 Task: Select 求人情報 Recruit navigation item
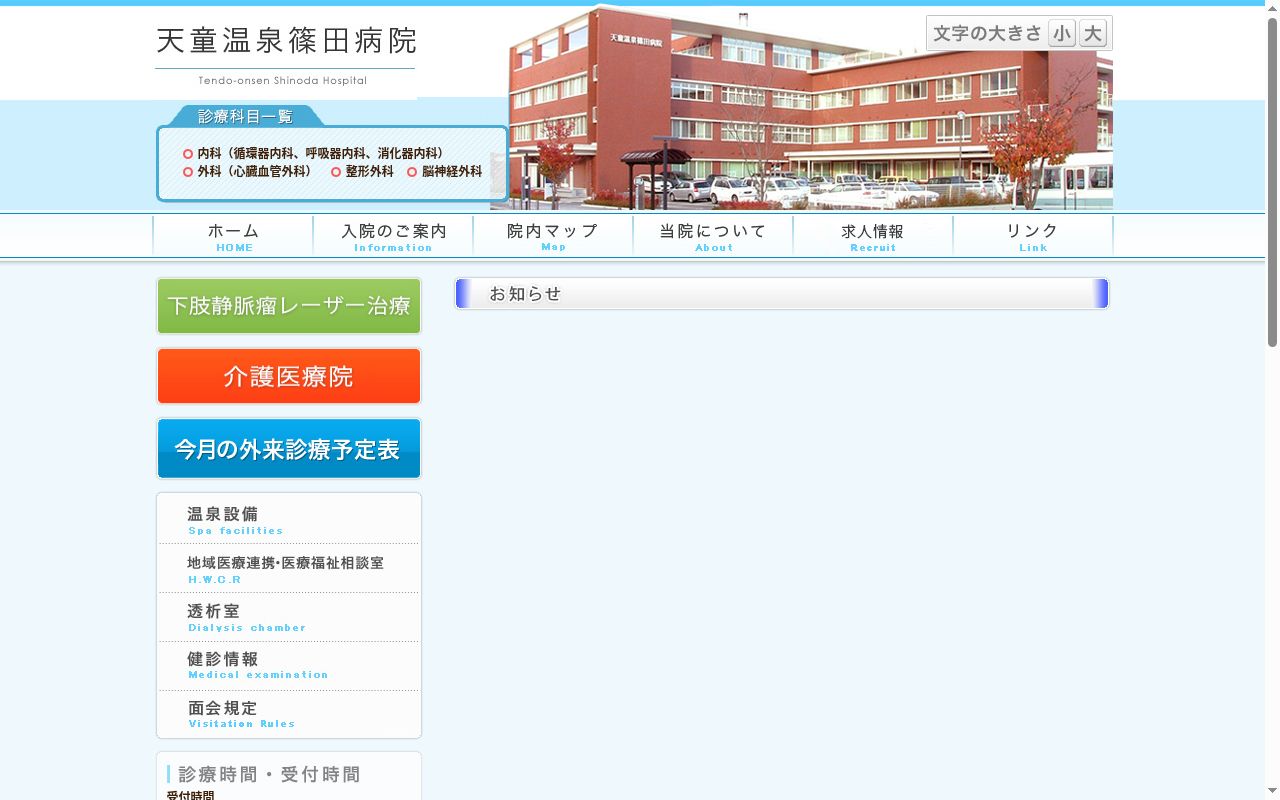(873, 237)
